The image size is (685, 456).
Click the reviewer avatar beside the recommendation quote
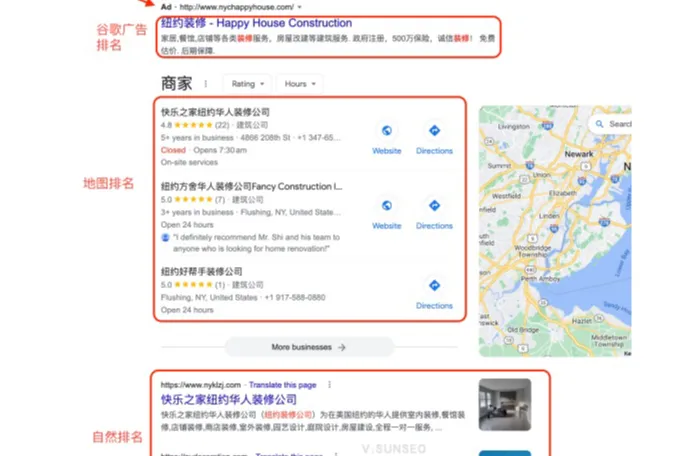pos(166,238)
